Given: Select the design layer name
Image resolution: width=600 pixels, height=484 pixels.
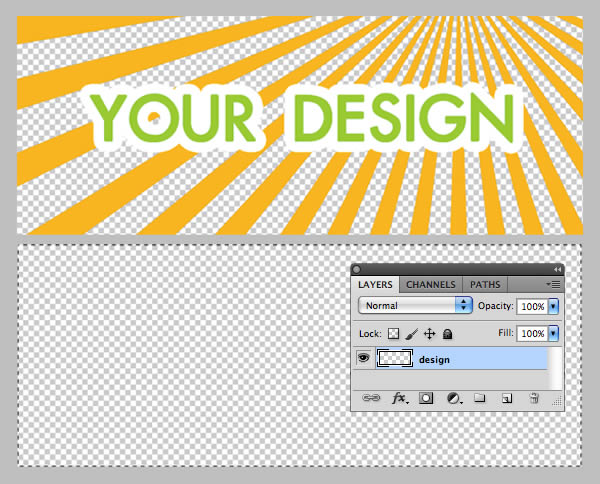Looking at the screenshot, I should [x=434, y=360].
